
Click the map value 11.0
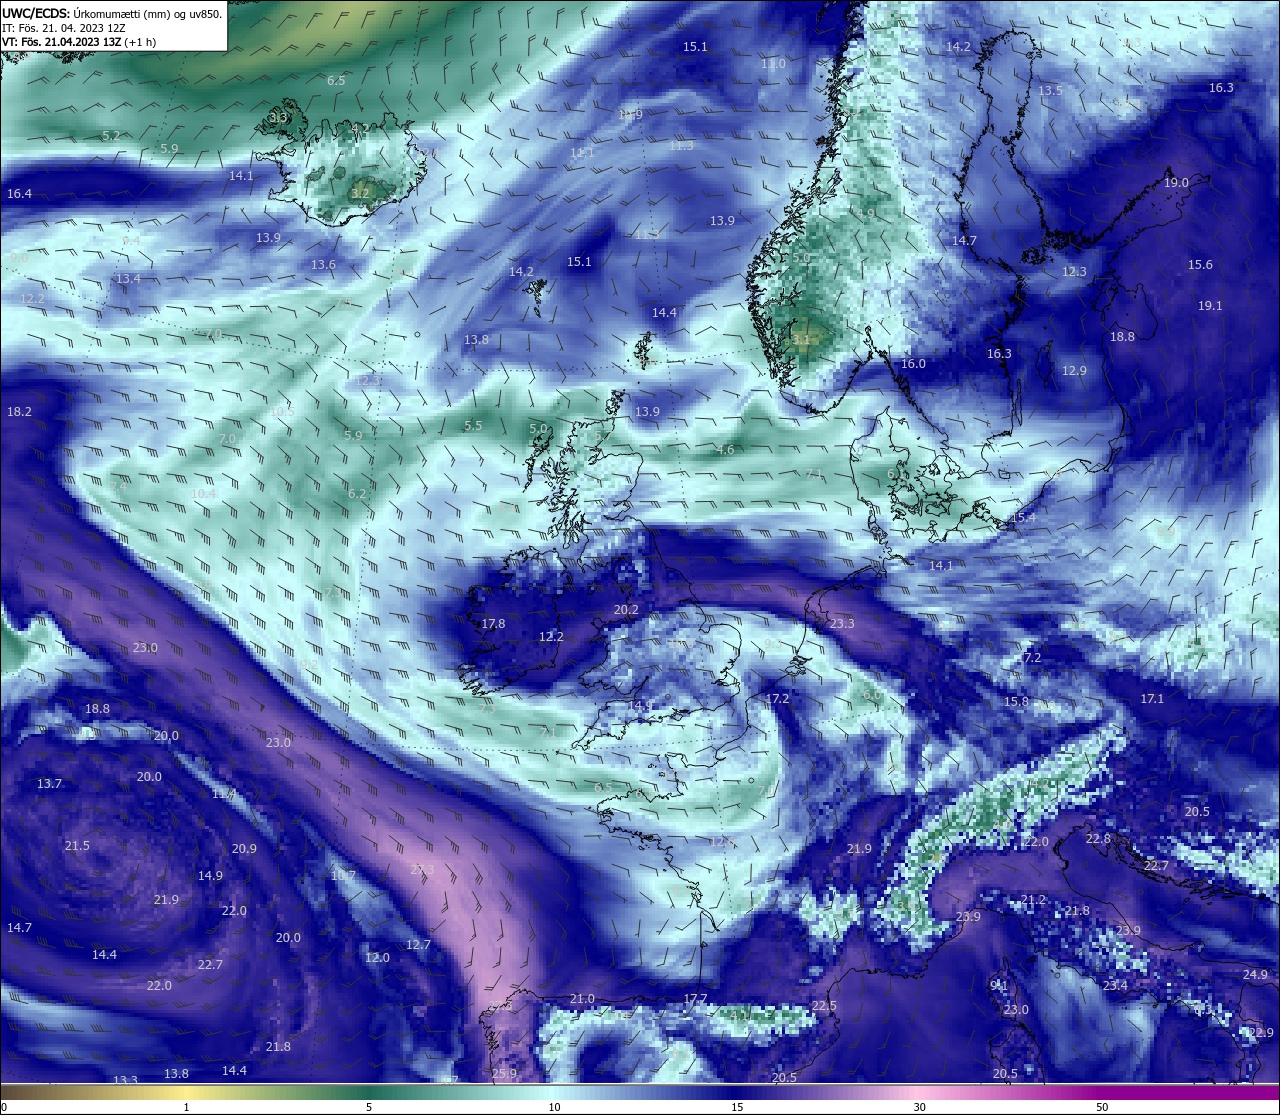coord(773,63)
